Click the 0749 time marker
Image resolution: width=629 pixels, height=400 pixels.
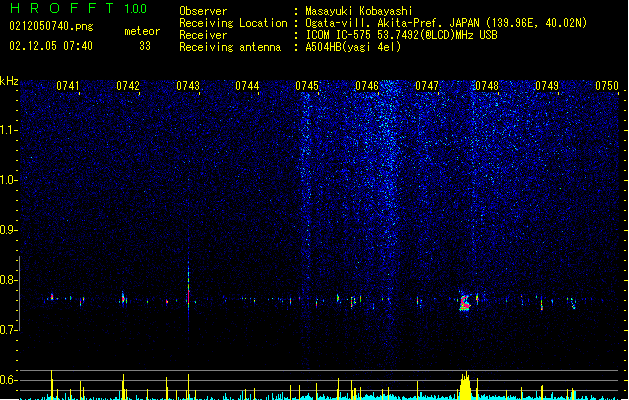click(547, 86)
